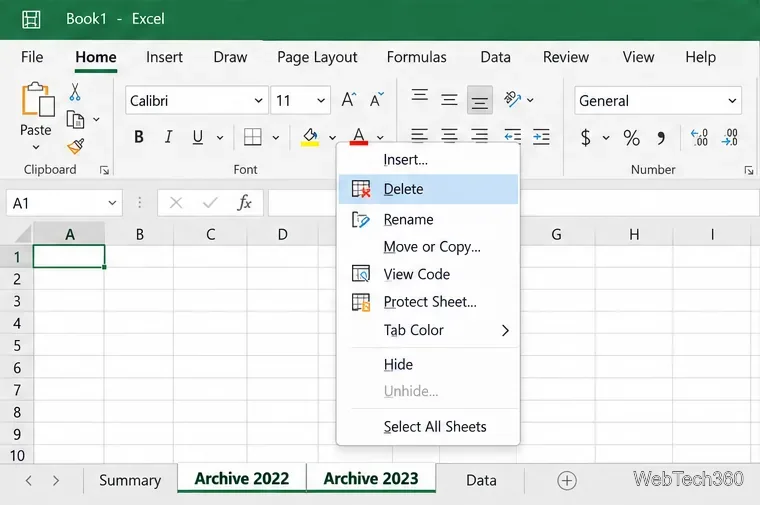
Task: Click the formula bar Enter checkmark
Action: pos(210,203)
